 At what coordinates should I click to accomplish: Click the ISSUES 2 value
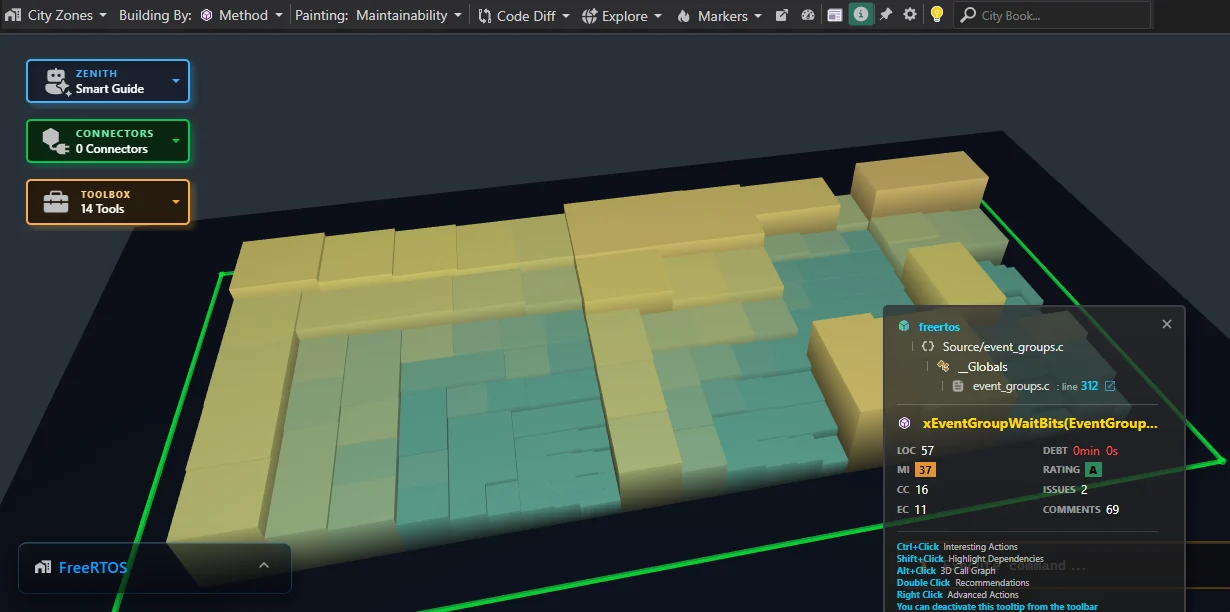tap(1084, 490)
